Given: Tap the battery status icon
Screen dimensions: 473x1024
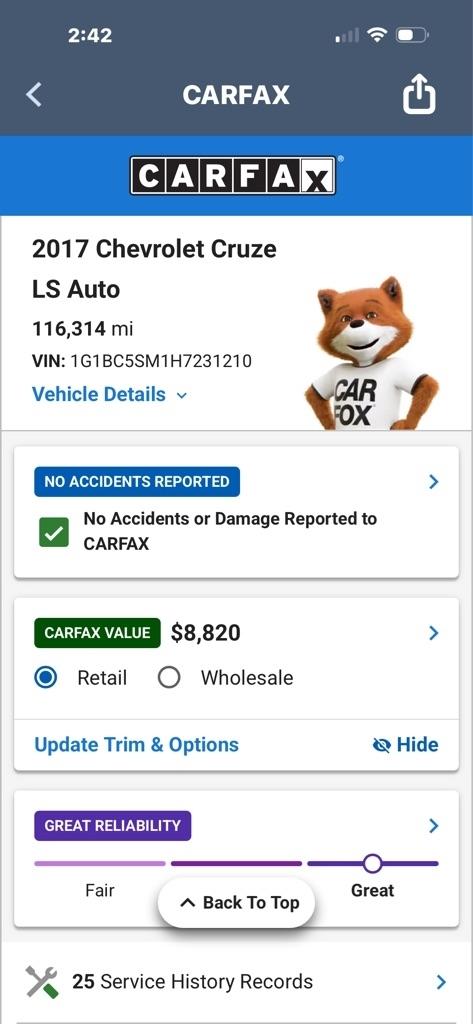Looking at the screenshot, I should [412, 35].
